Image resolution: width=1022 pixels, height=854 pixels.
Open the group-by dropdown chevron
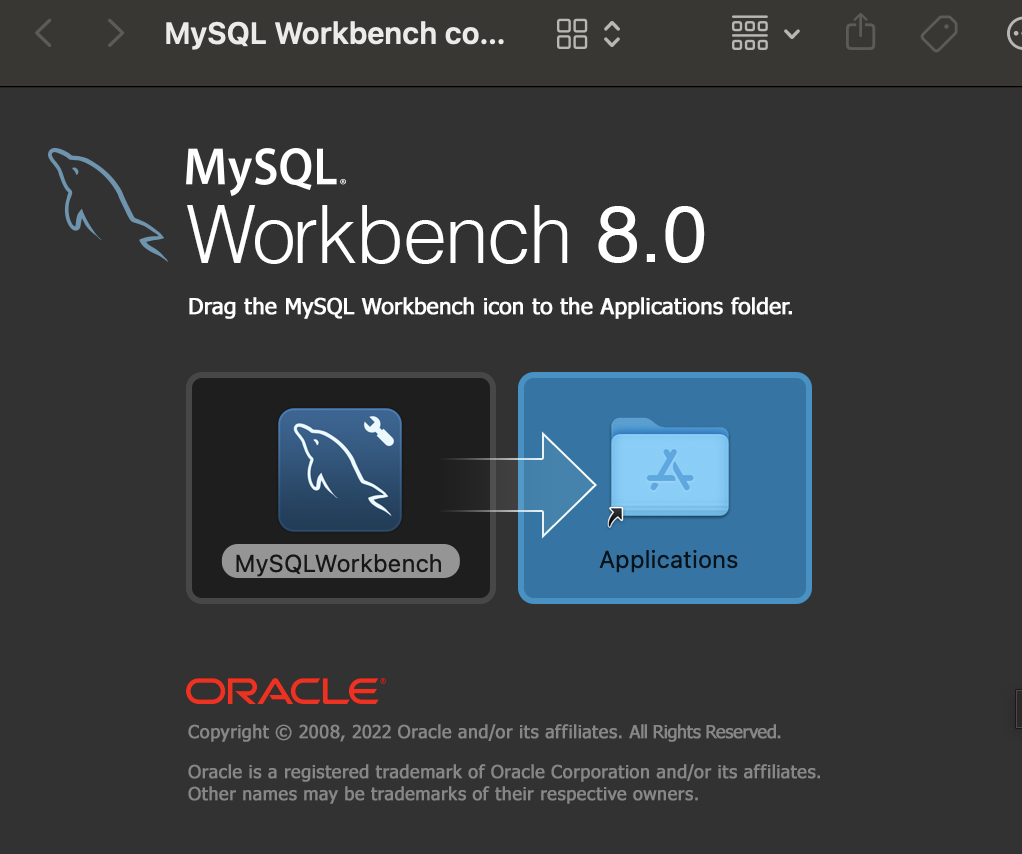pos(793,33)
